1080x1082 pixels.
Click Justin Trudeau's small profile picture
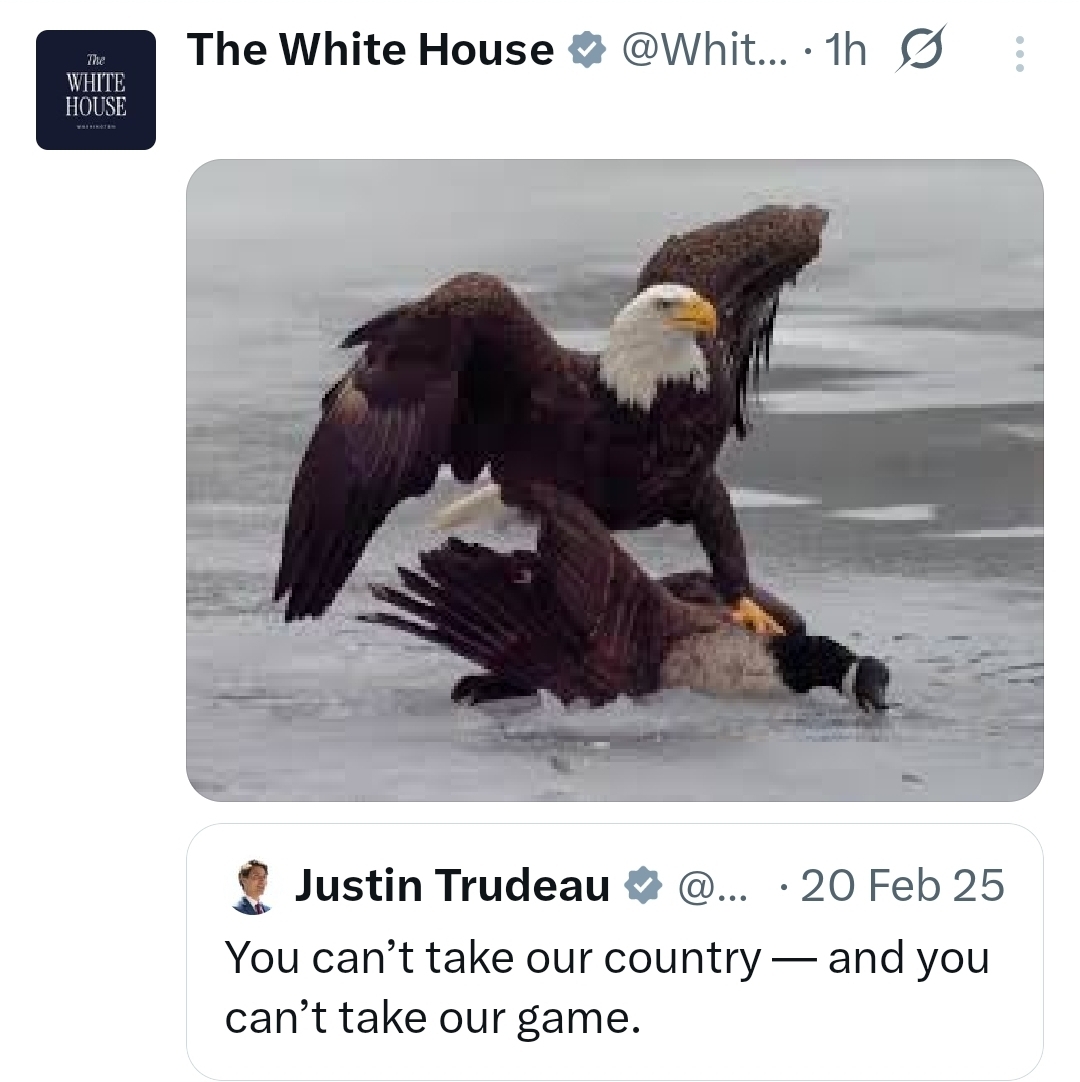pos(251,887)
